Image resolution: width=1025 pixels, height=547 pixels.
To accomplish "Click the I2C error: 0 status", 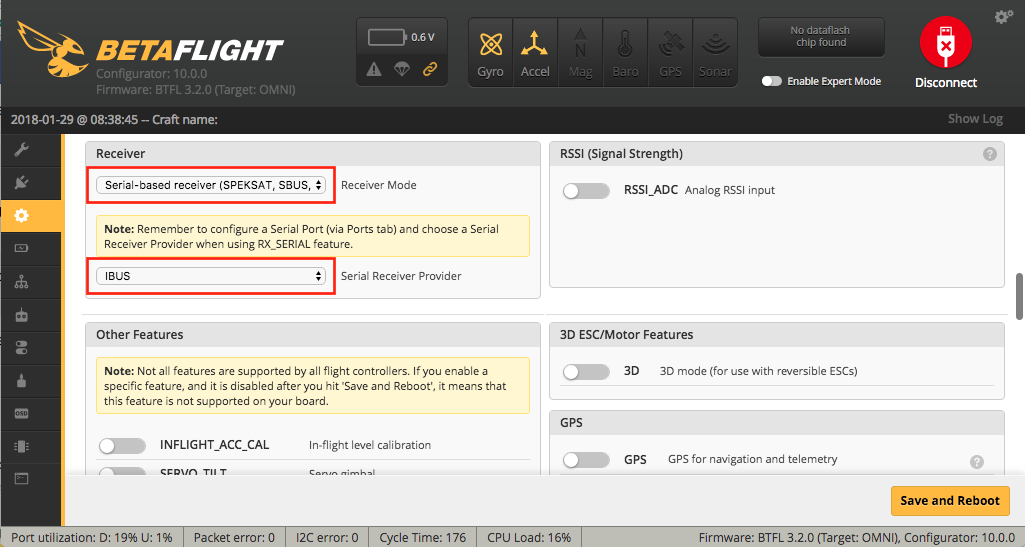I will tap(327, 538).
